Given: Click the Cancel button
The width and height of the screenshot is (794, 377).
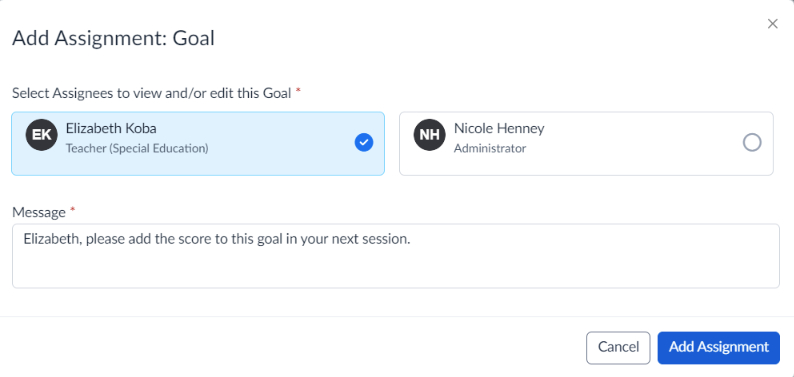Looking at the screenshot, I should click(x=618, y=348).
